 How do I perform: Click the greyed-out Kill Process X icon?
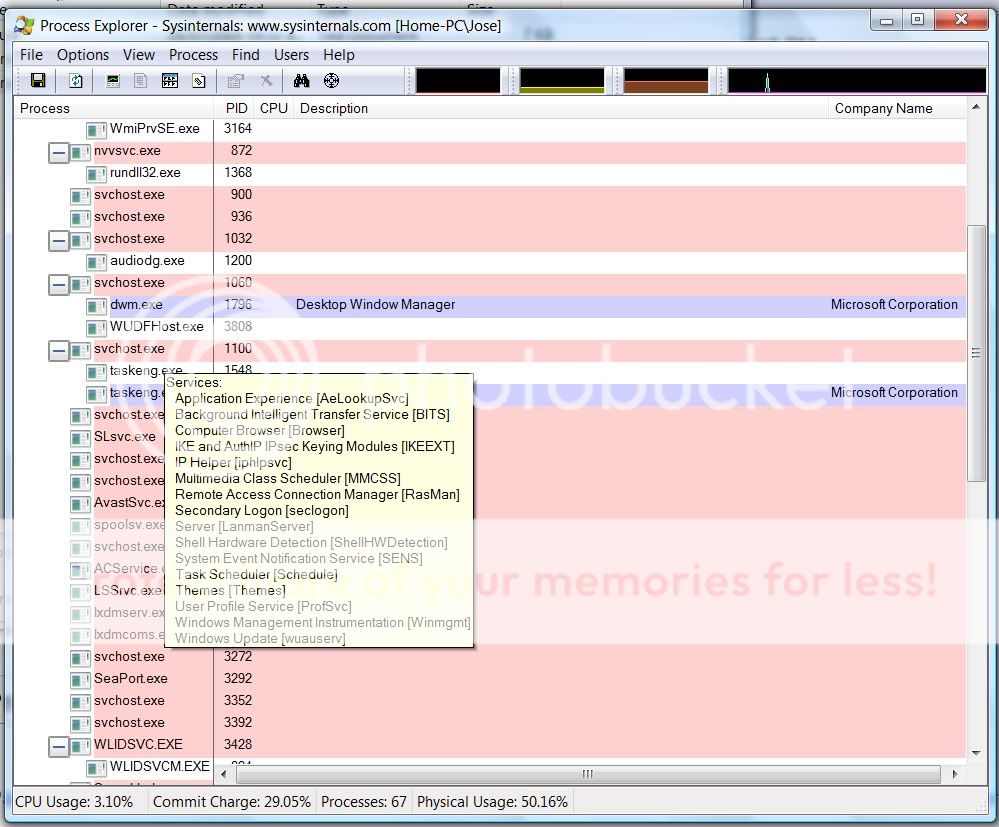click(x=266, y=80)
